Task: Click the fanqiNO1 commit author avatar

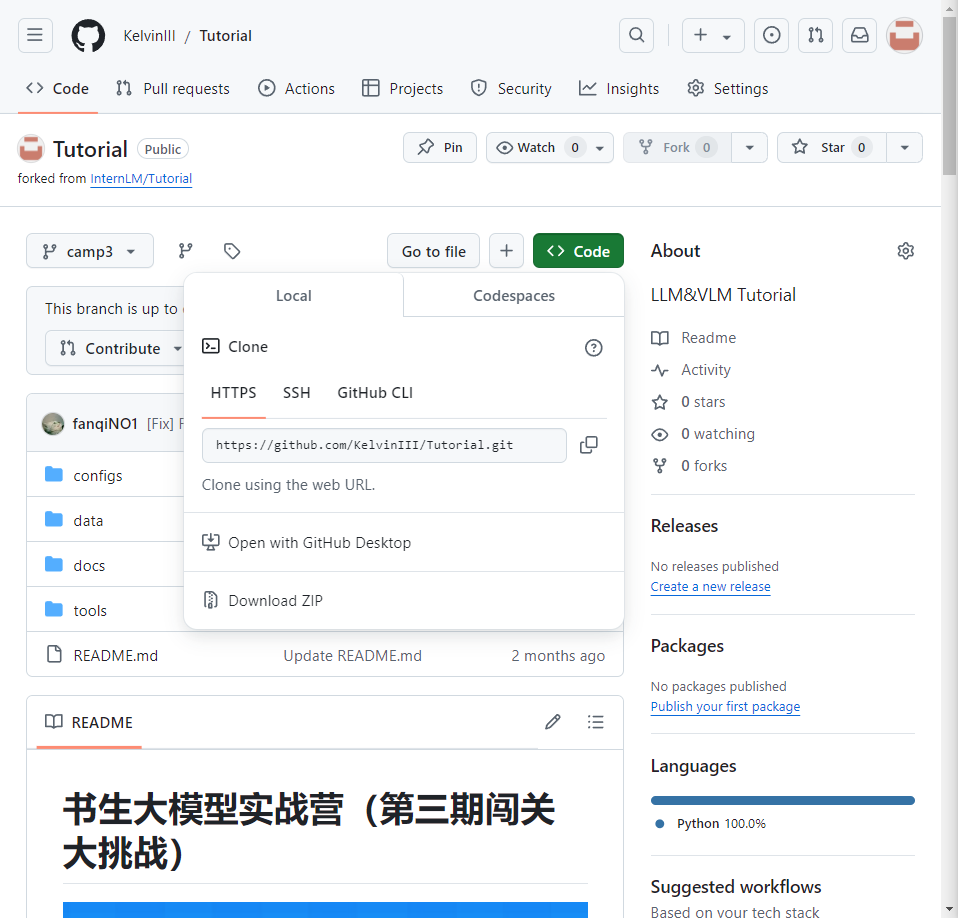Action: [53, 423]
